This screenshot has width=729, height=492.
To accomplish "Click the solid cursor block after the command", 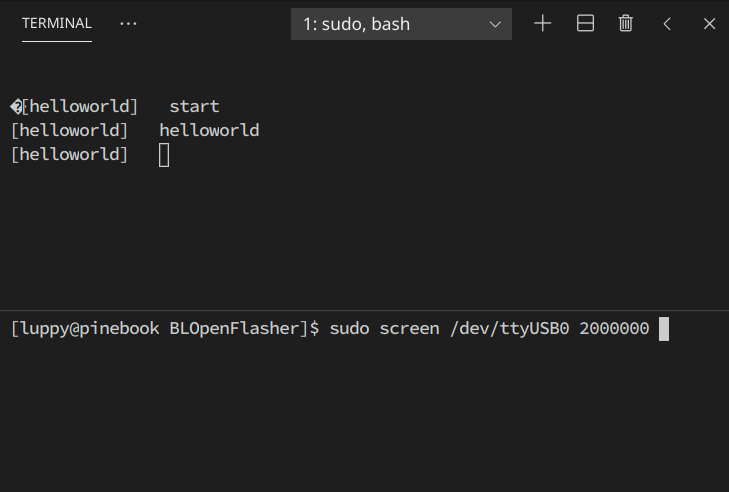I will (x=664, y=328).
